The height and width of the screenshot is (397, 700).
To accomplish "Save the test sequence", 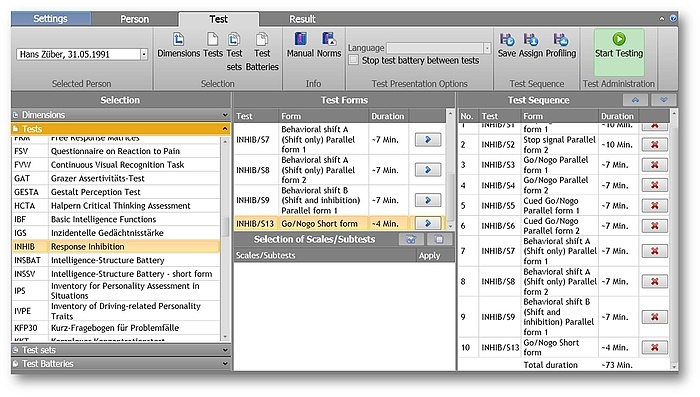I will pos(507,45).
